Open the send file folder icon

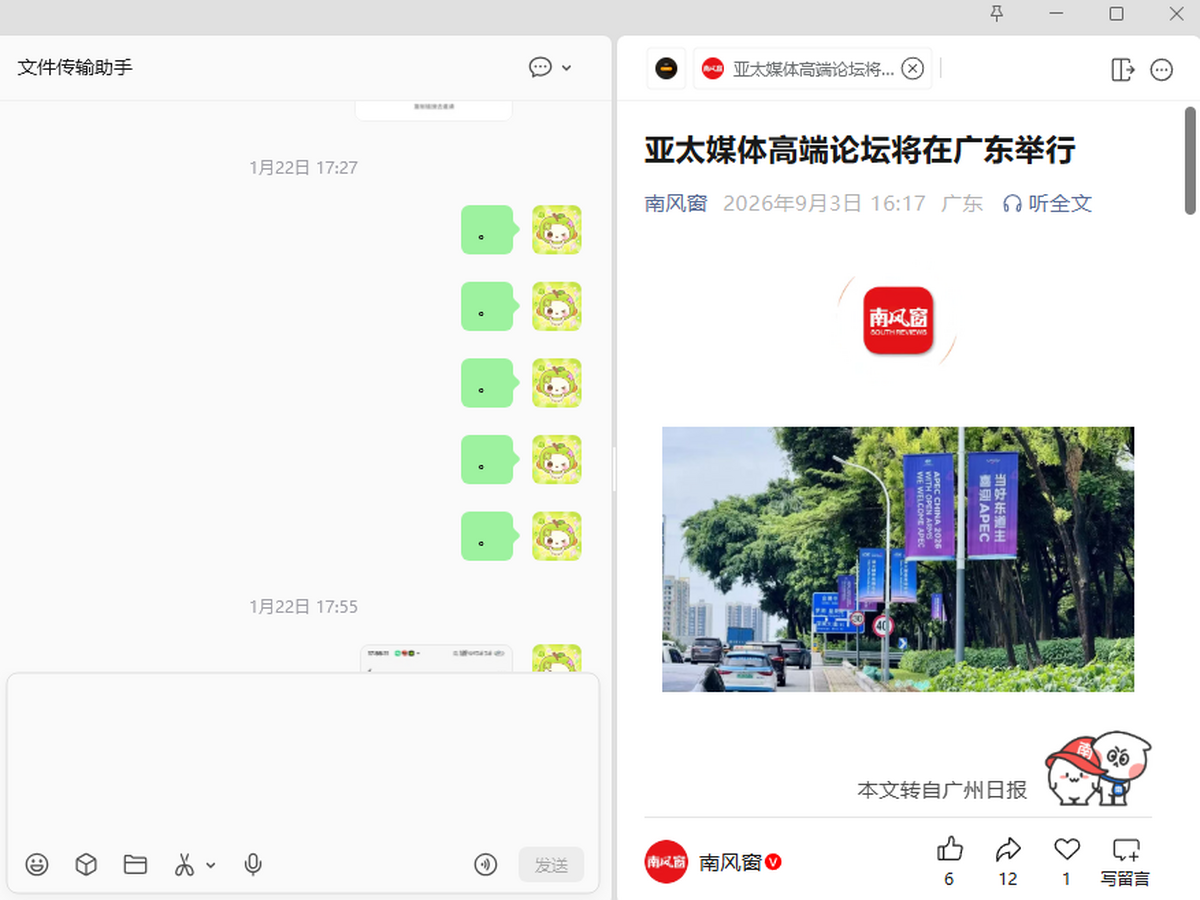pos(135,865)
